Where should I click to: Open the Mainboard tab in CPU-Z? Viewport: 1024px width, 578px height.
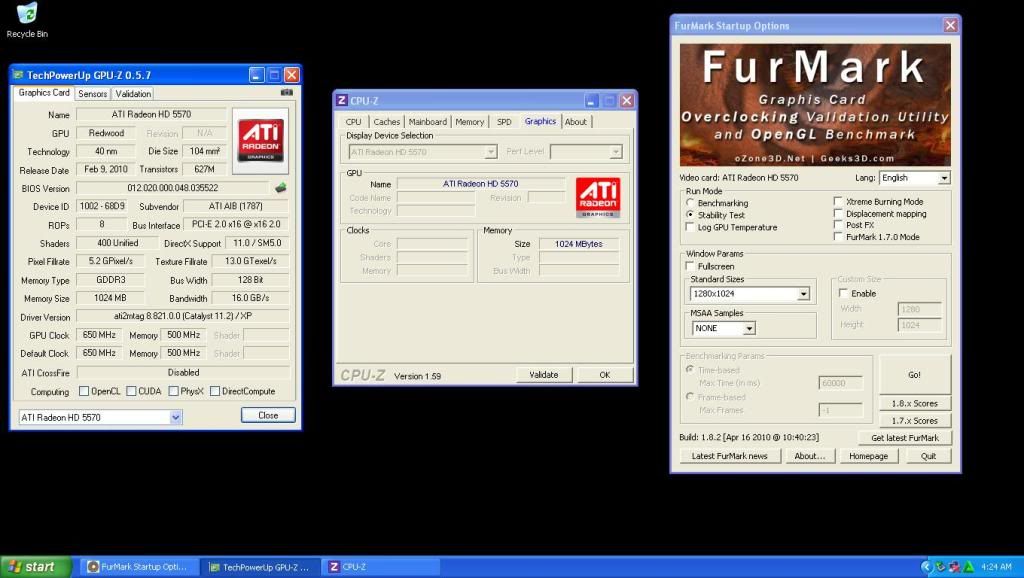[428, 121]
